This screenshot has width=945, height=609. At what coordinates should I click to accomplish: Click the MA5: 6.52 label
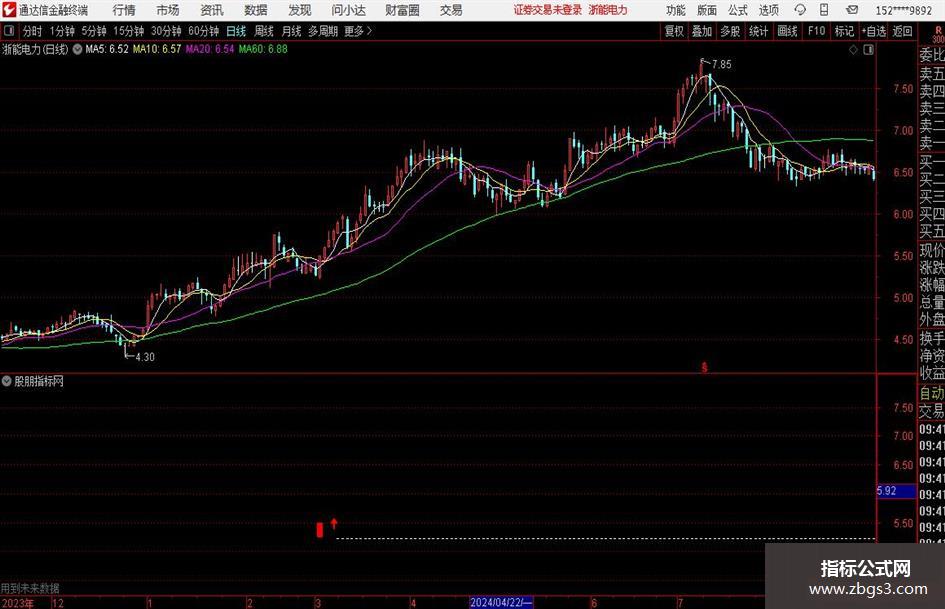tap(107, 49)
